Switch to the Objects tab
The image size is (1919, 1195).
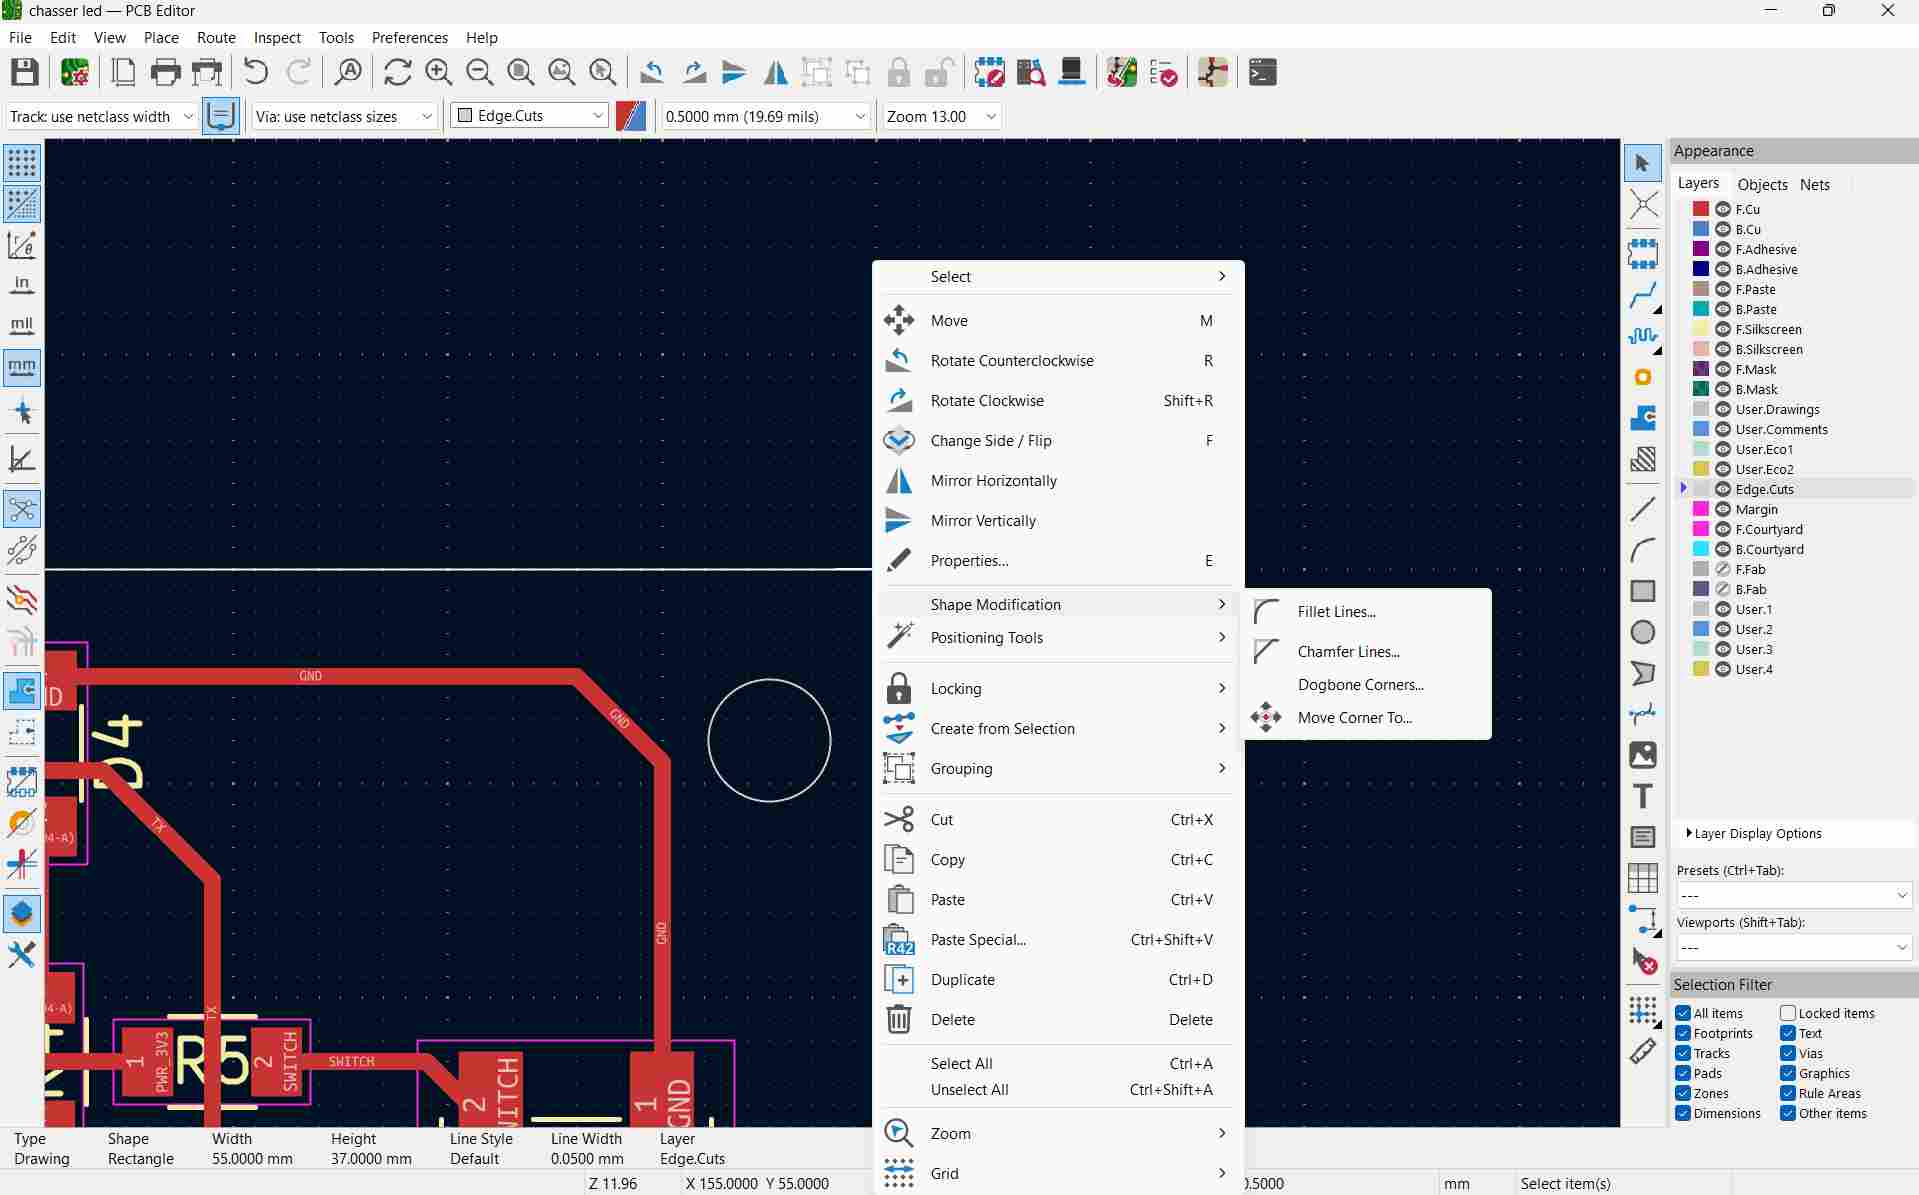pos(1762,184)
